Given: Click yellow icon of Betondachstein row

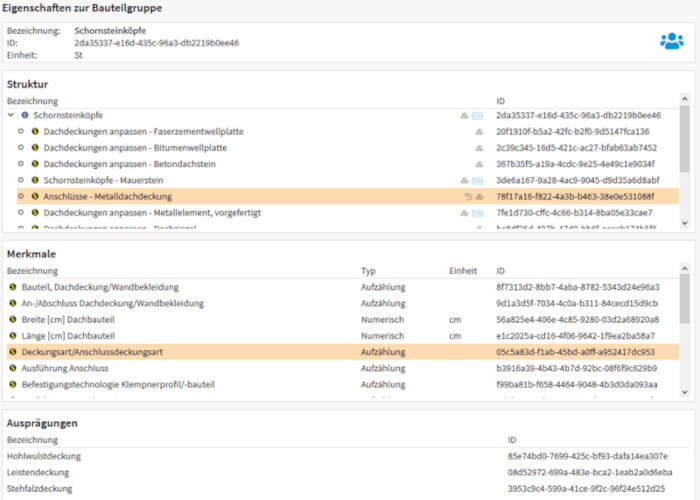Looking at the screenshot, I should coord(35,164).
